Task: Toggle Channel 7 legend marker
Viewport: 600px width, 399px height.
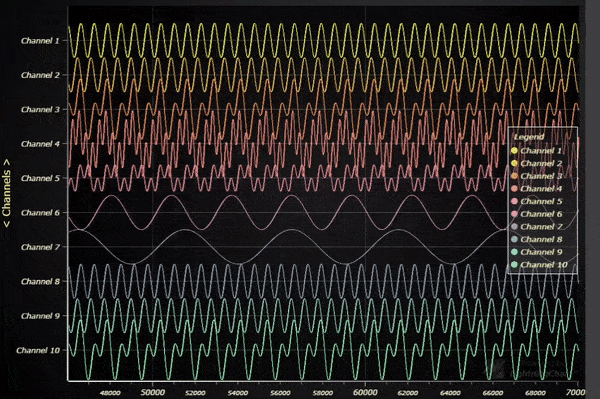Action: tap(514, 226)
